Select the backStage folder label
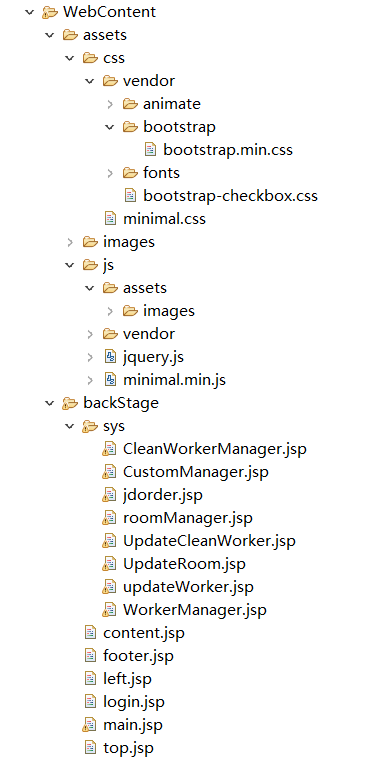368x761 pixels. [121, 403]
